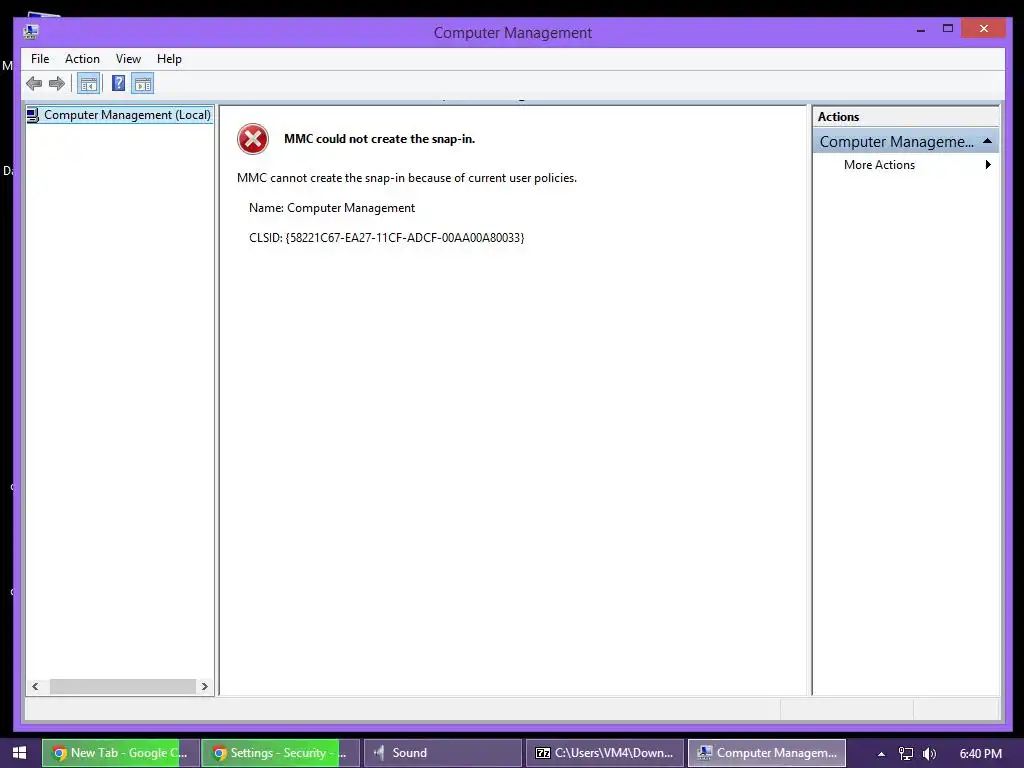Collapse the Computer Management section in Actions pane

click(x=987, y=141)
